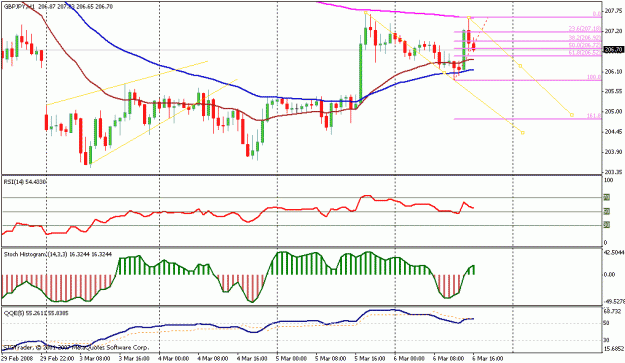
Task: Click the Stoch Histogram(14,3,3) indicator label
Action: pyautogui.click(x=58, y=254)
